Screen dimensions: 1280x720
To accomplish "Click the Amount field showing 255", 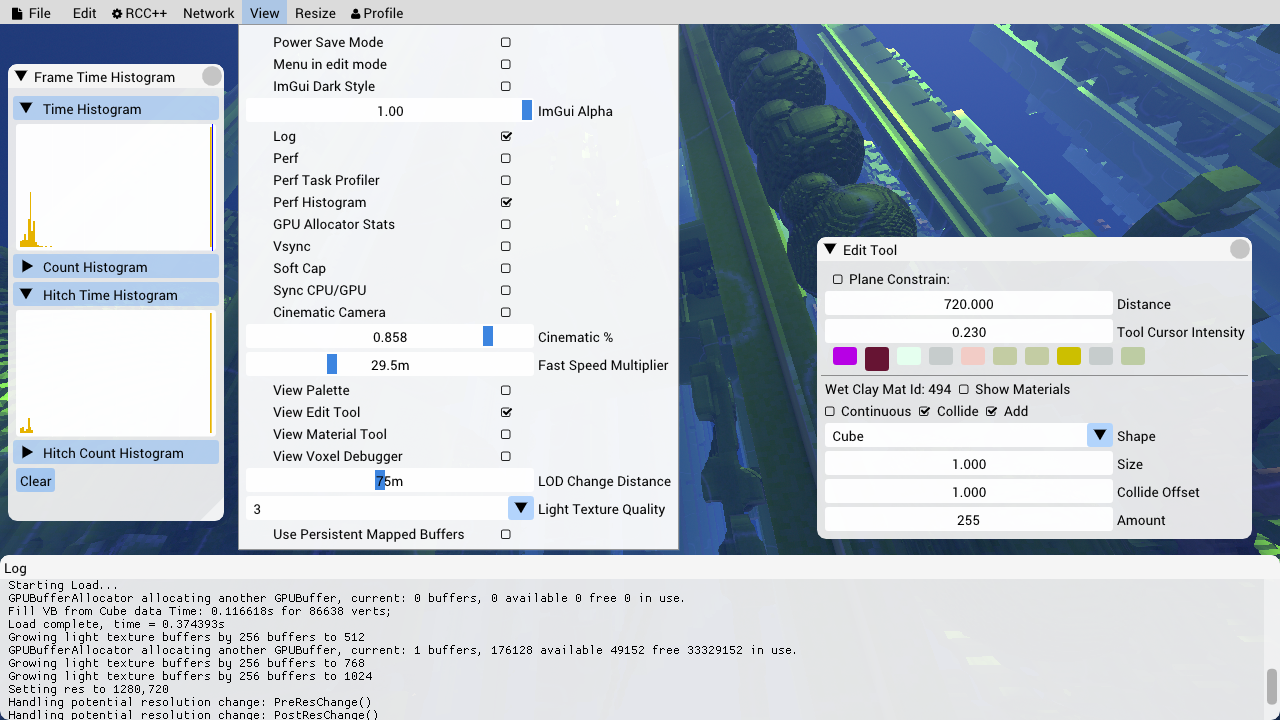I will pos(968,520).
